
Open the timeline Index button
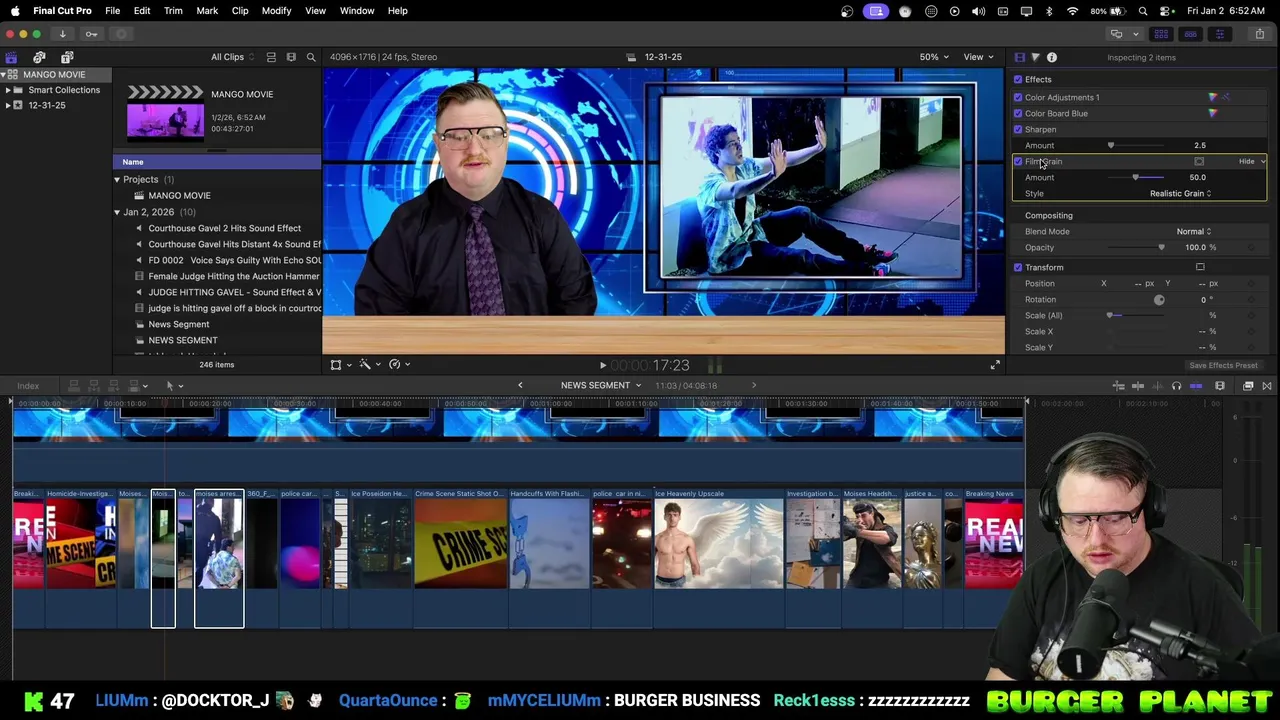tap(28, 386)
